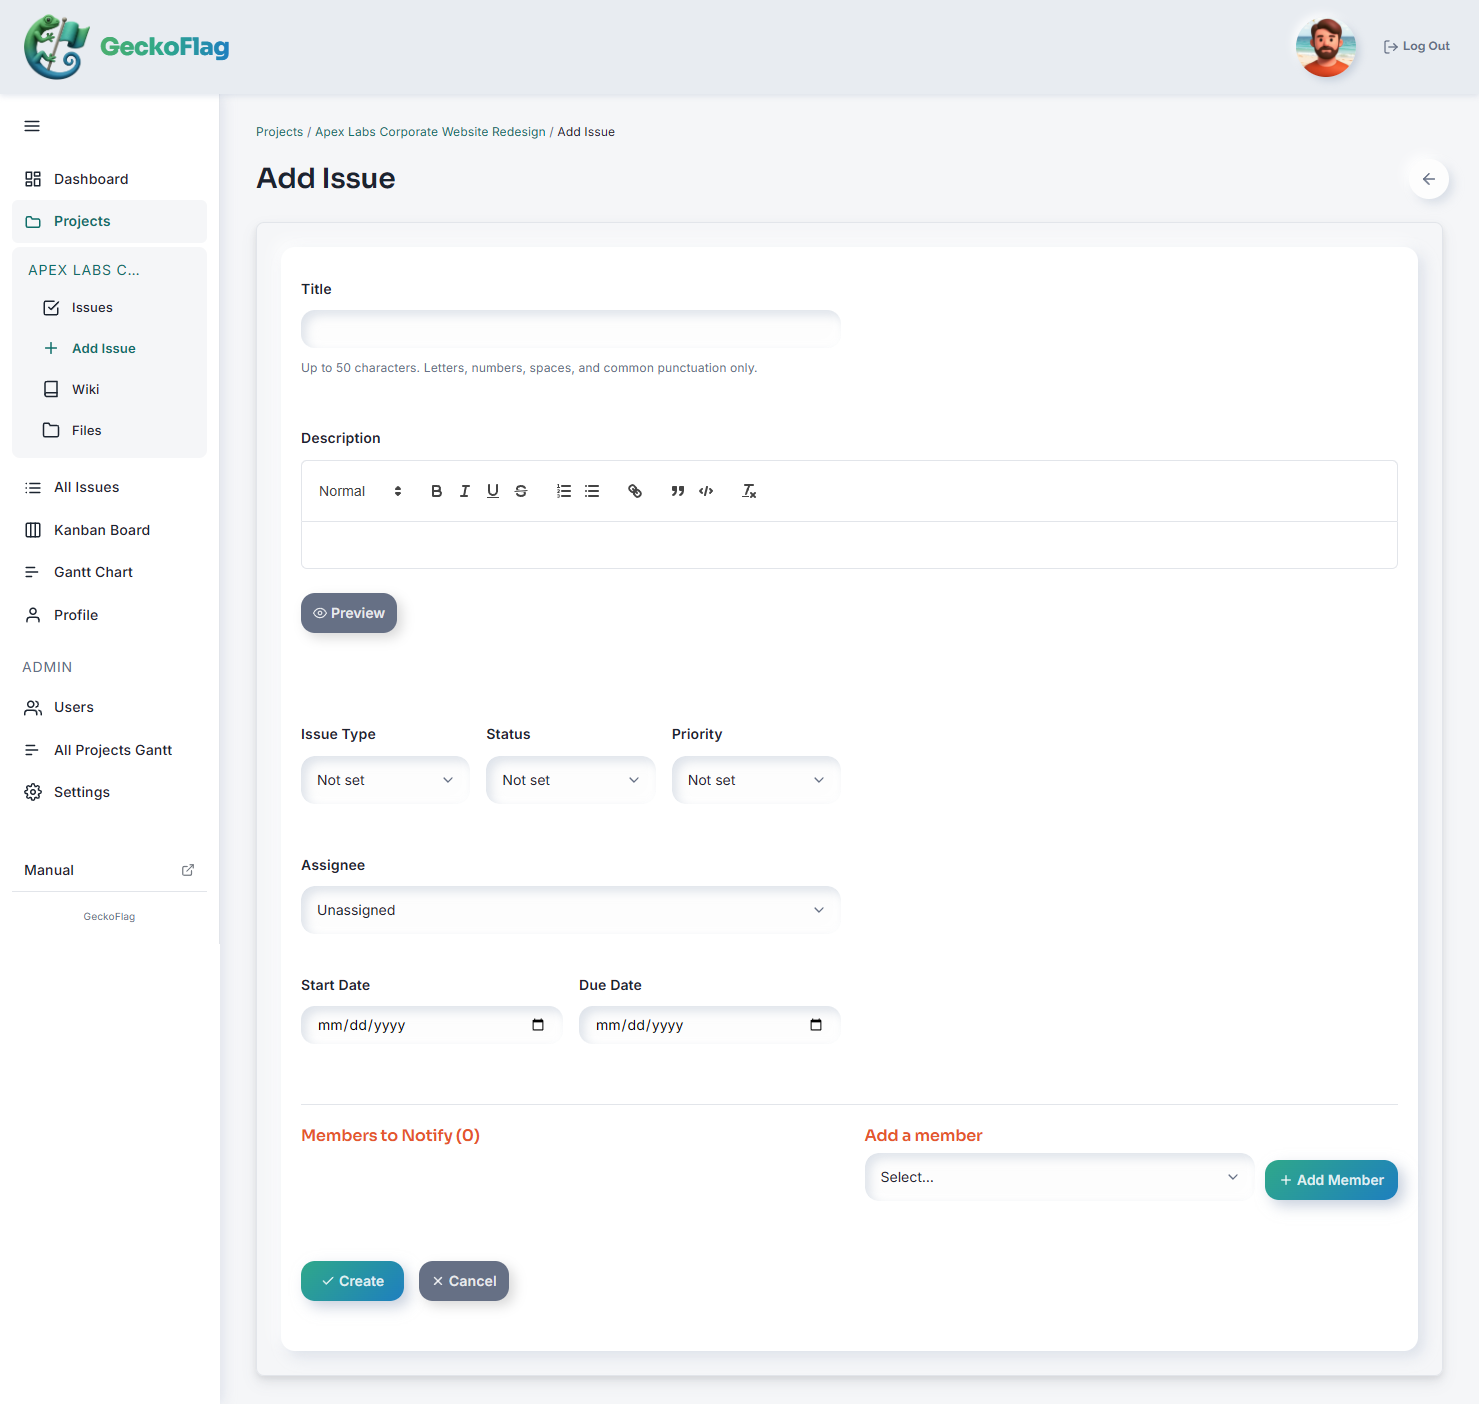Insert an ordered numbered list
The image size is (1479, 1404).
(564, 491)
